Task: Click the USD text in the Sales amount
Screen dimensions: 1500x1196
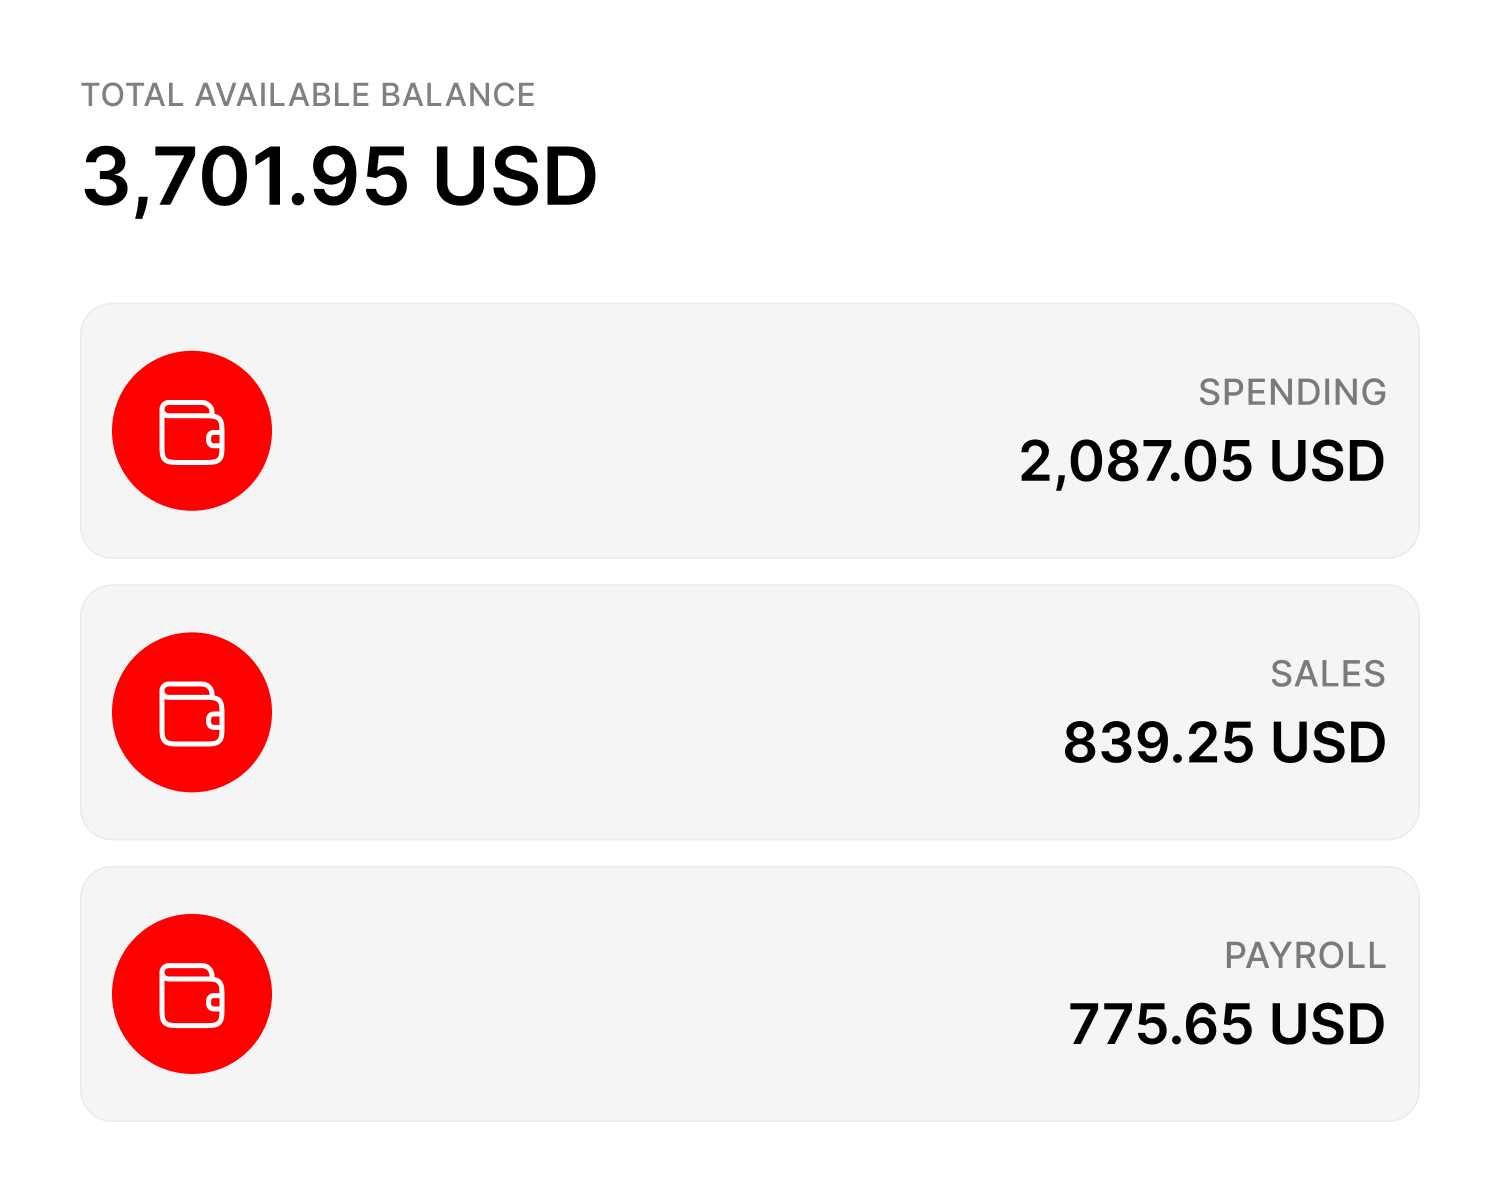Action: point(1327,743)
